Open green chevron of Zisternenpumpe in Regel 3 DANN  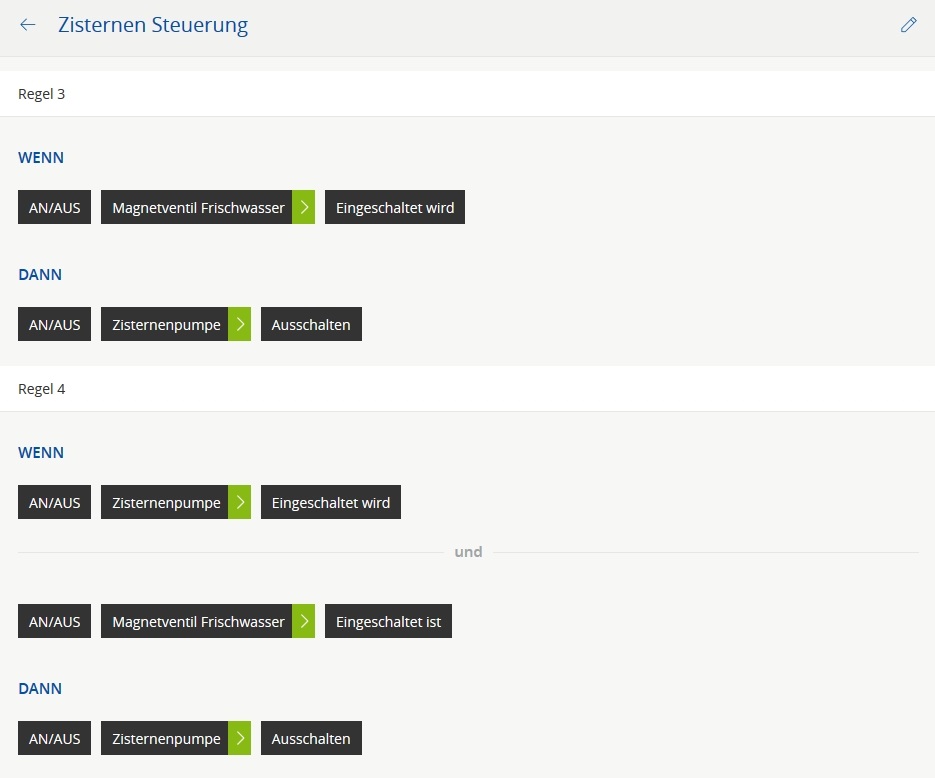(x=240, y=325)
